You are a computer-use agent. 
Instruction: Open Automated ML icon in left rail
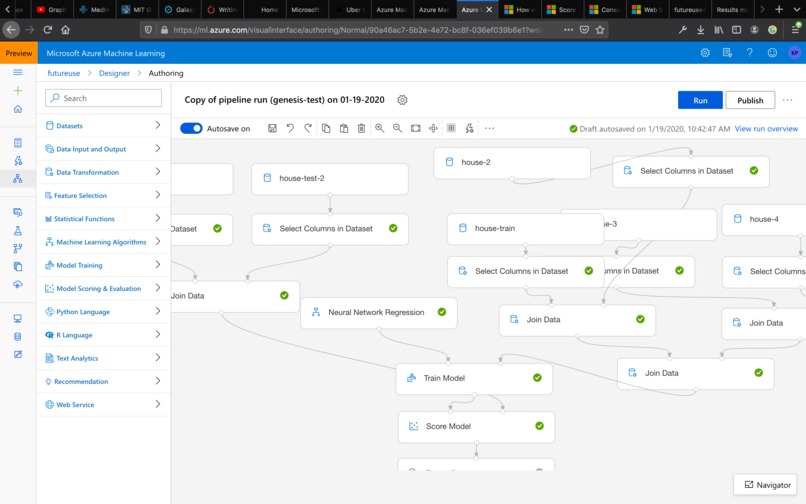(18, 160)
